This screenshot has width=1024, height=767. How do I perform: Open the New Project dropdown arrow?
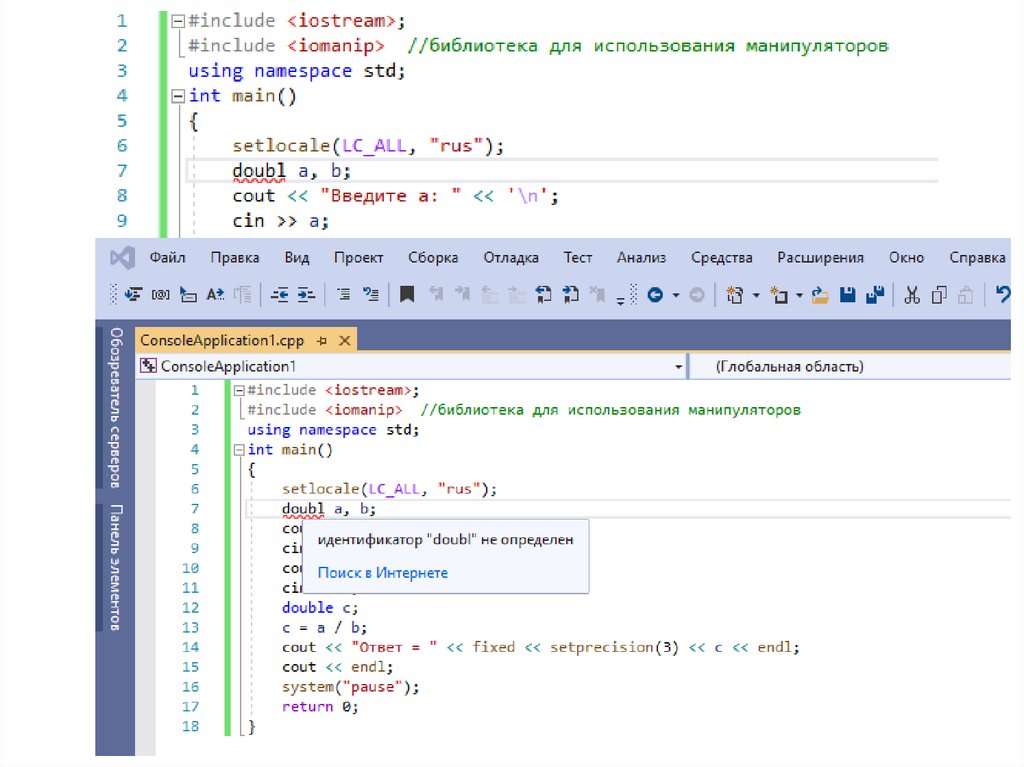(x=756, y=295)
